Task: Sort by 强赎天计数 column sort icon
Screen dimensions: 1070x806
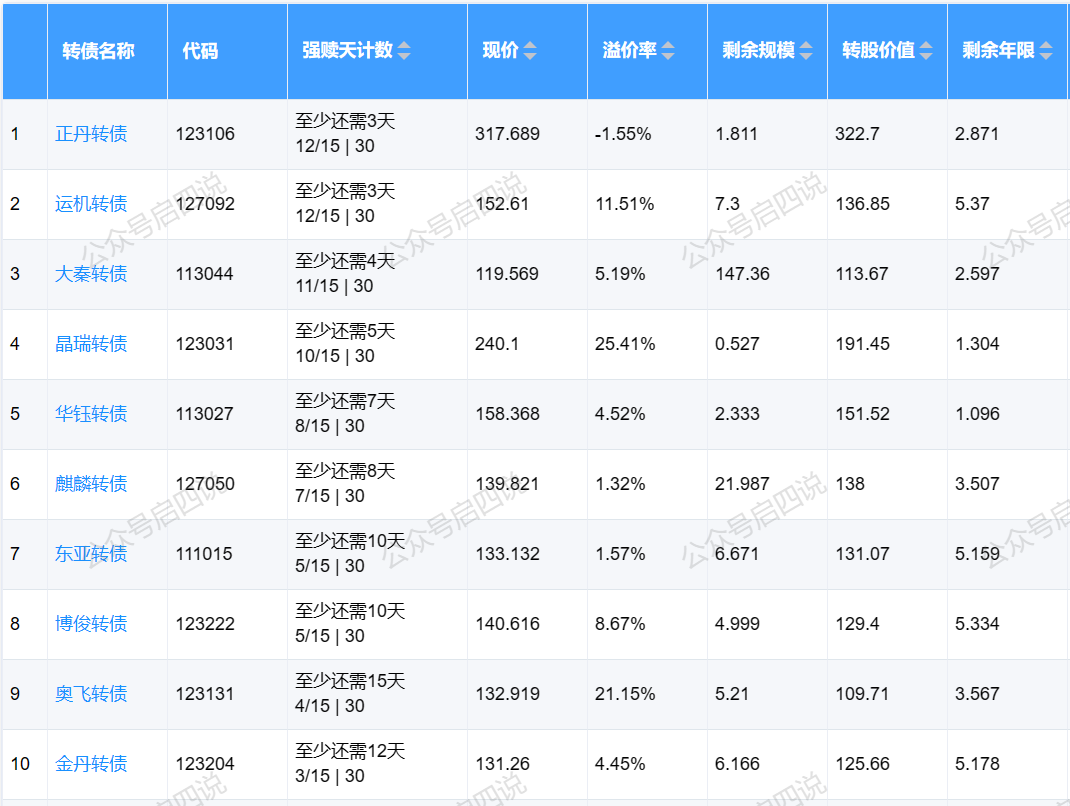Action: click(404, 51)
